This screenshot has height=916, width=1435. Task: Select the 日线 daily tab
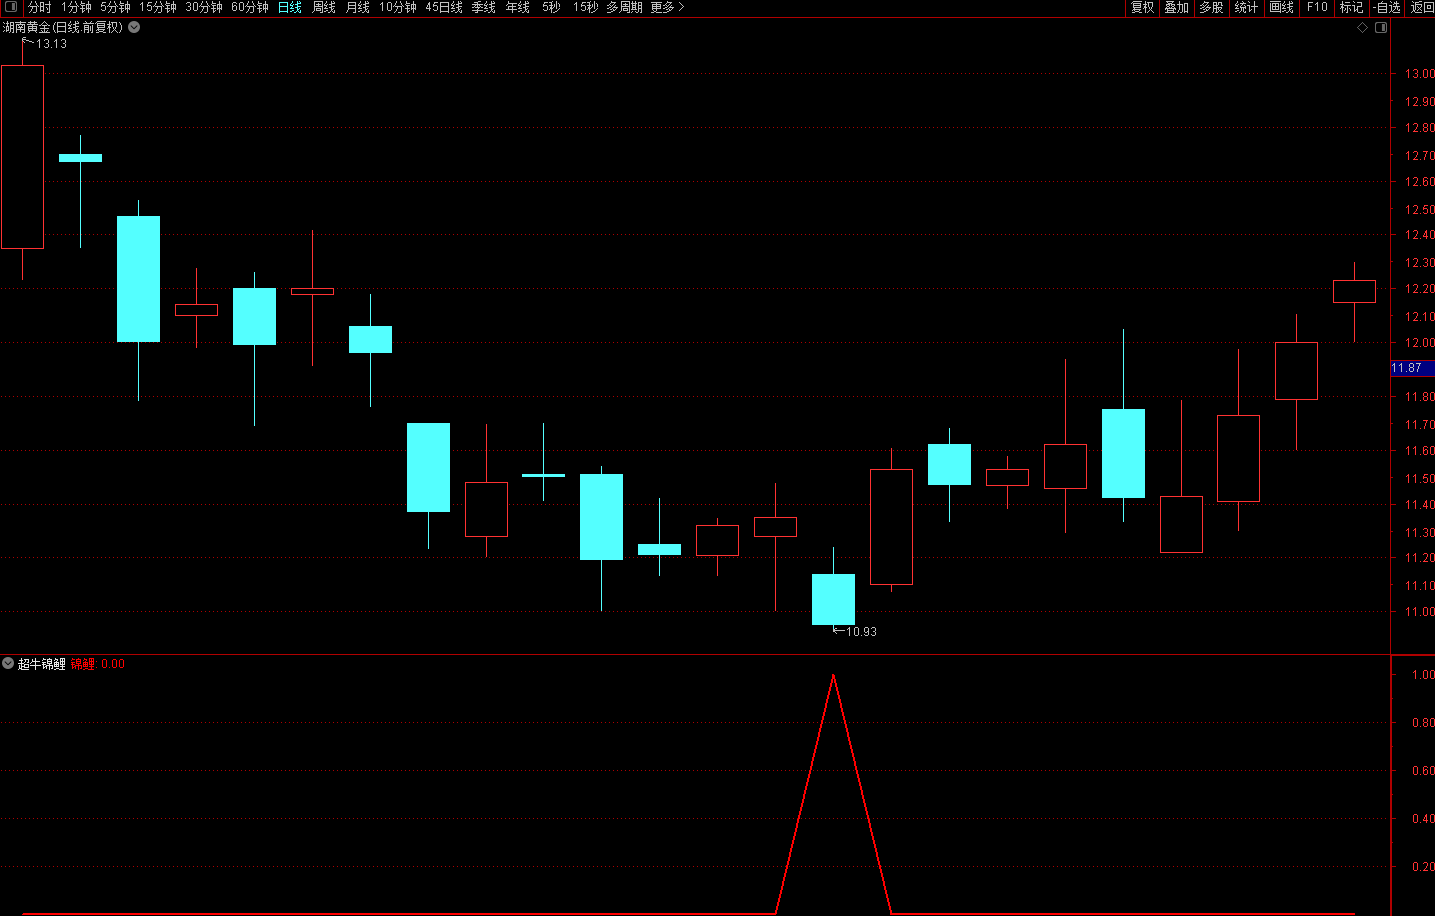pyautogui.click(x=290, y=7)
